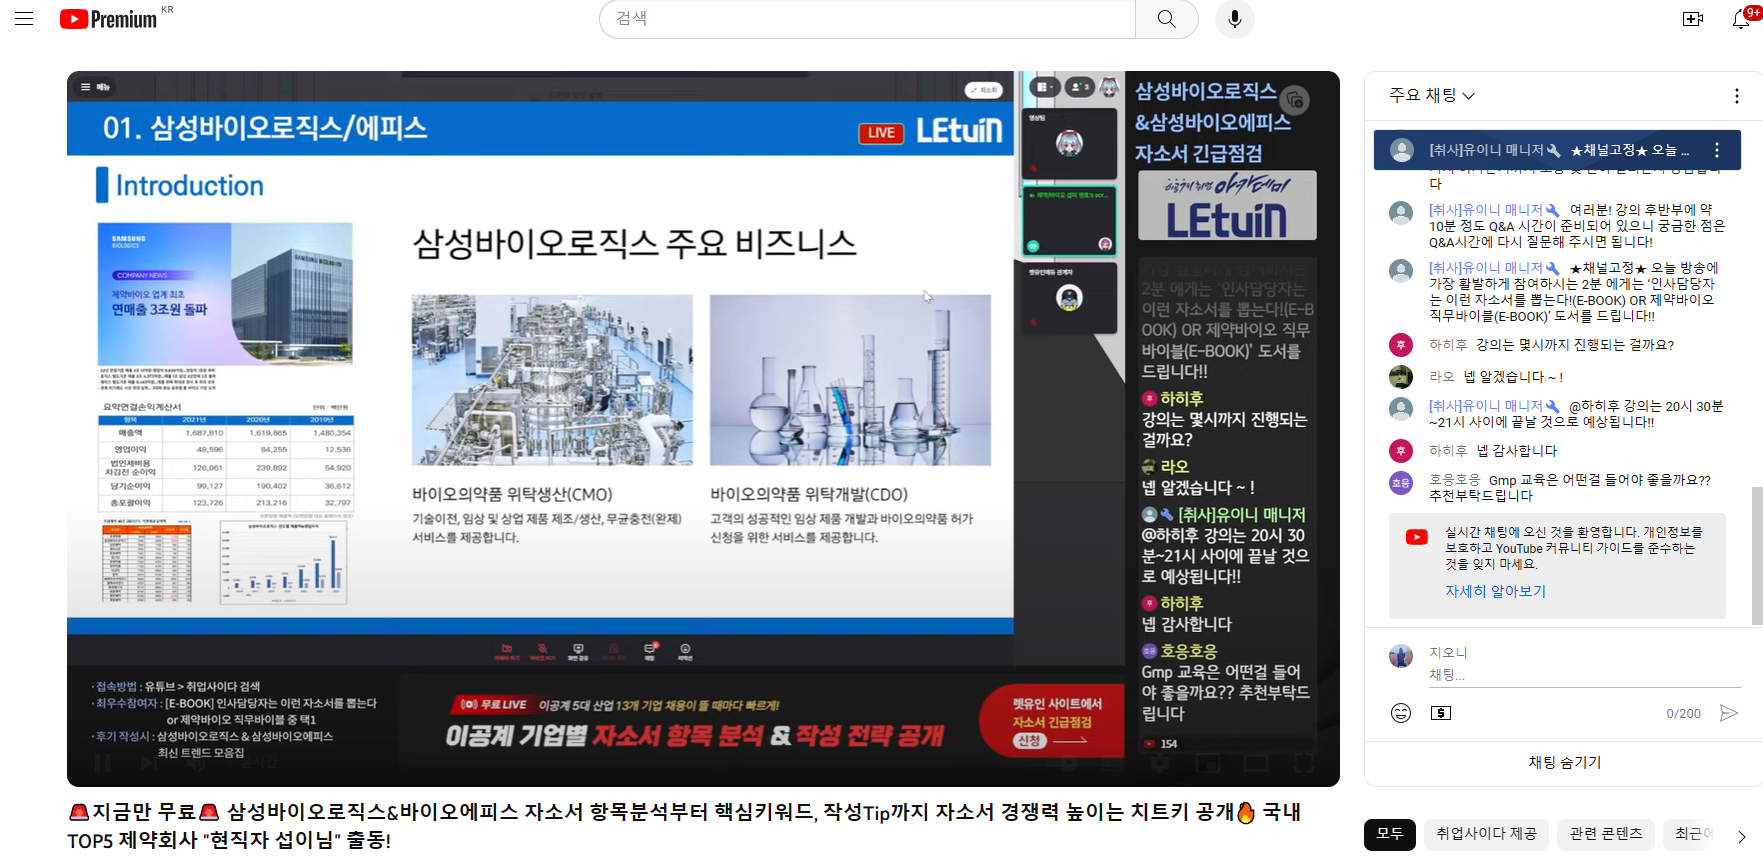
Task: Click the chat message input field
Action: click(x=1560, y=675)
